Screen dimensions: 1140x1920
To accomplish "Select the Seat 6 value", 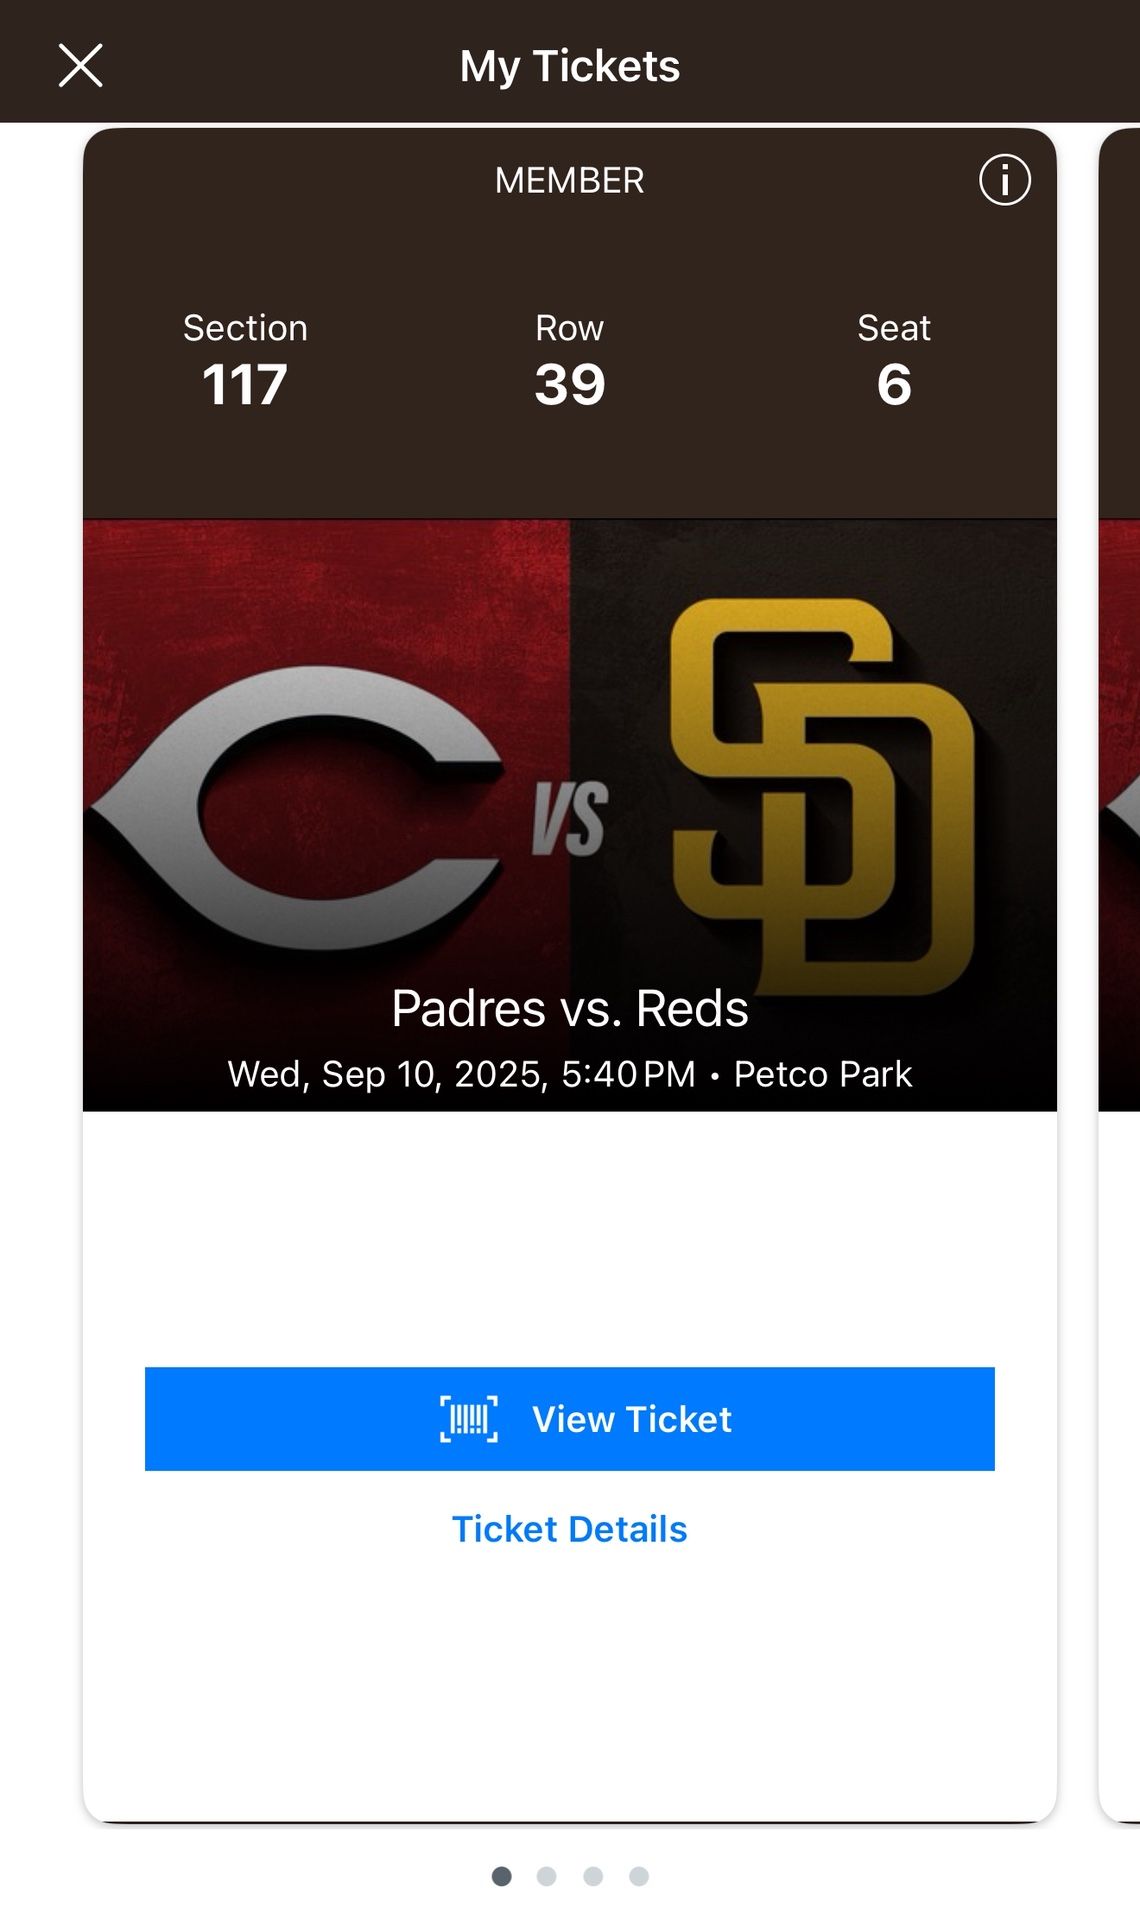I will tap(894, 384).
